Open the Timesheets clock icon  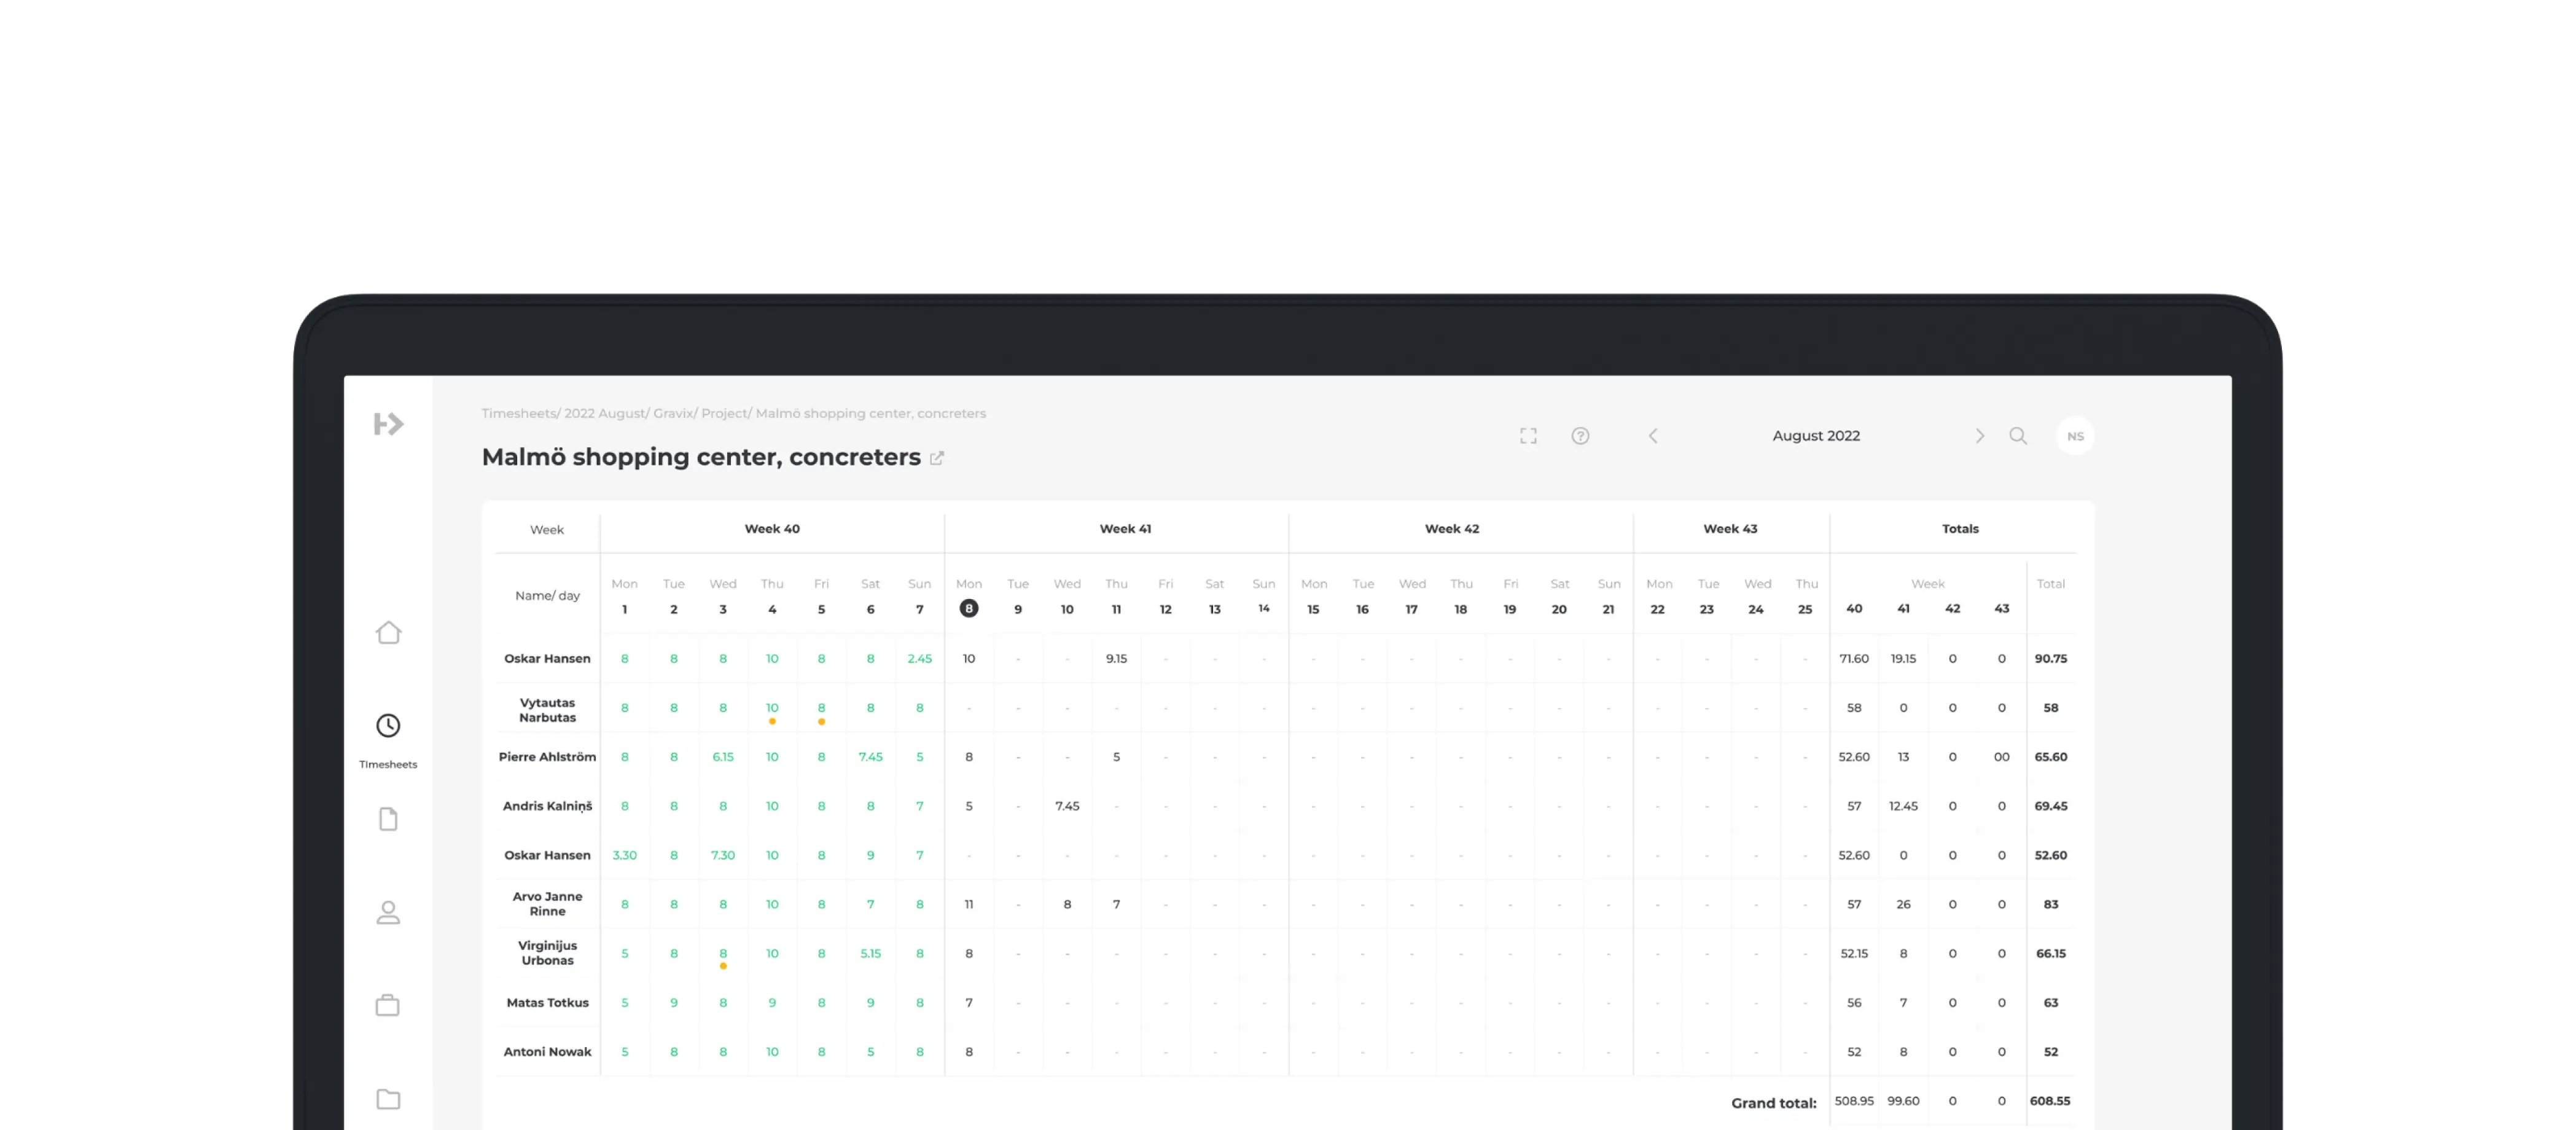click(388, 725)
